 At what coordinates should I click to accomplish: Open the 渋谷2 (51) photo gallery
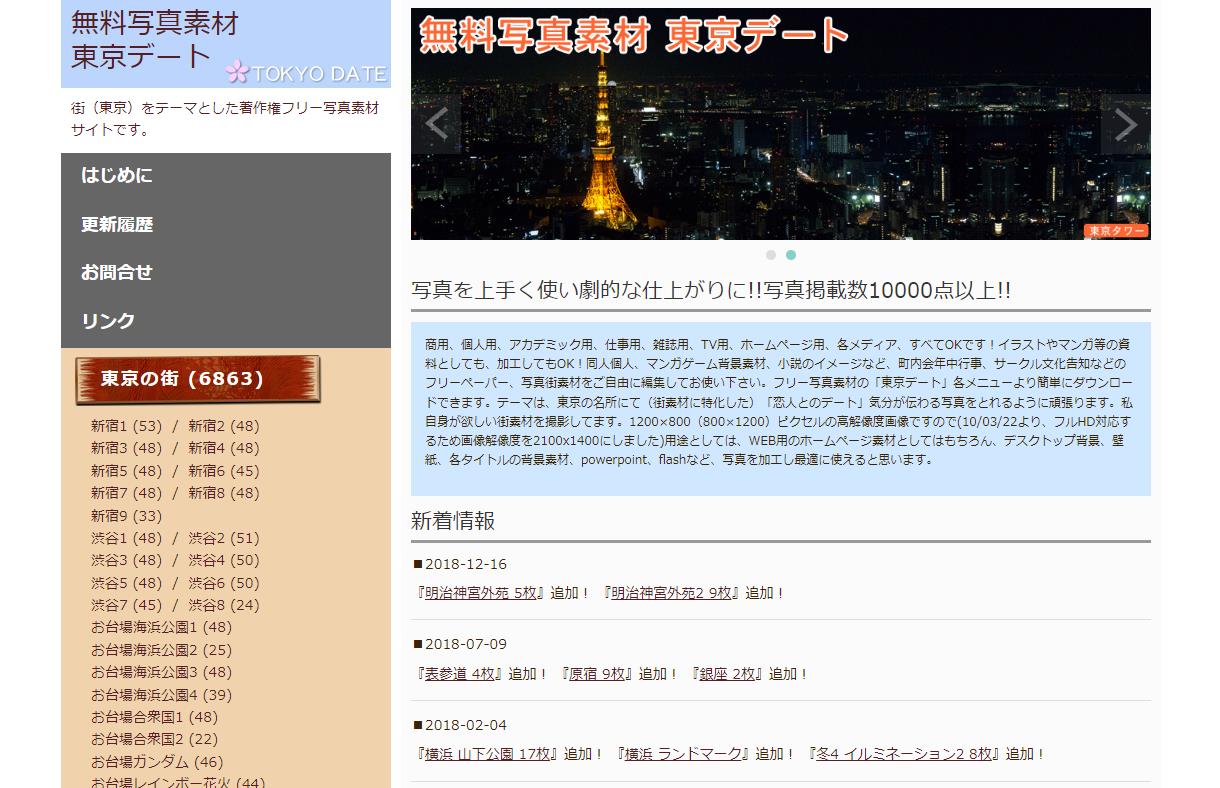coord(223,538)
